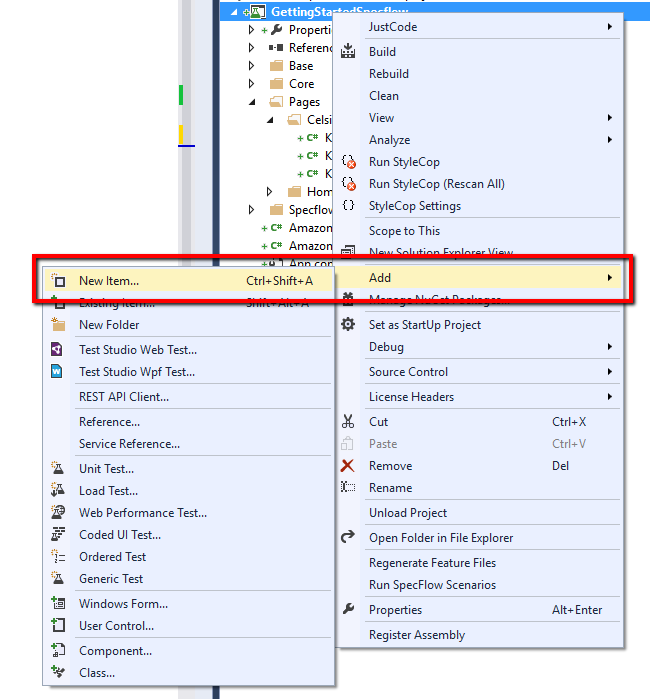
Task: Click the scissors Cut icon
Action: tap(348, 422)
